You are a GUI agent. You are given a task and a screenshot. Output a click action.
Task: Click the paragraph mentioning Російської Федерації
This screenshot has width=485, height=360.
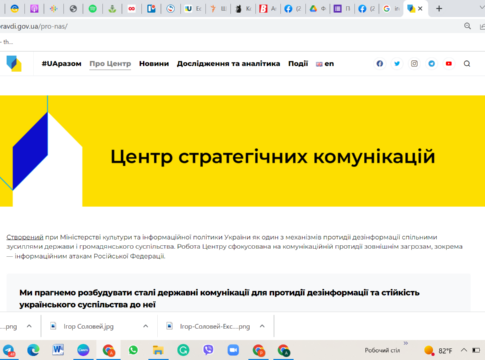coord(234,247)
